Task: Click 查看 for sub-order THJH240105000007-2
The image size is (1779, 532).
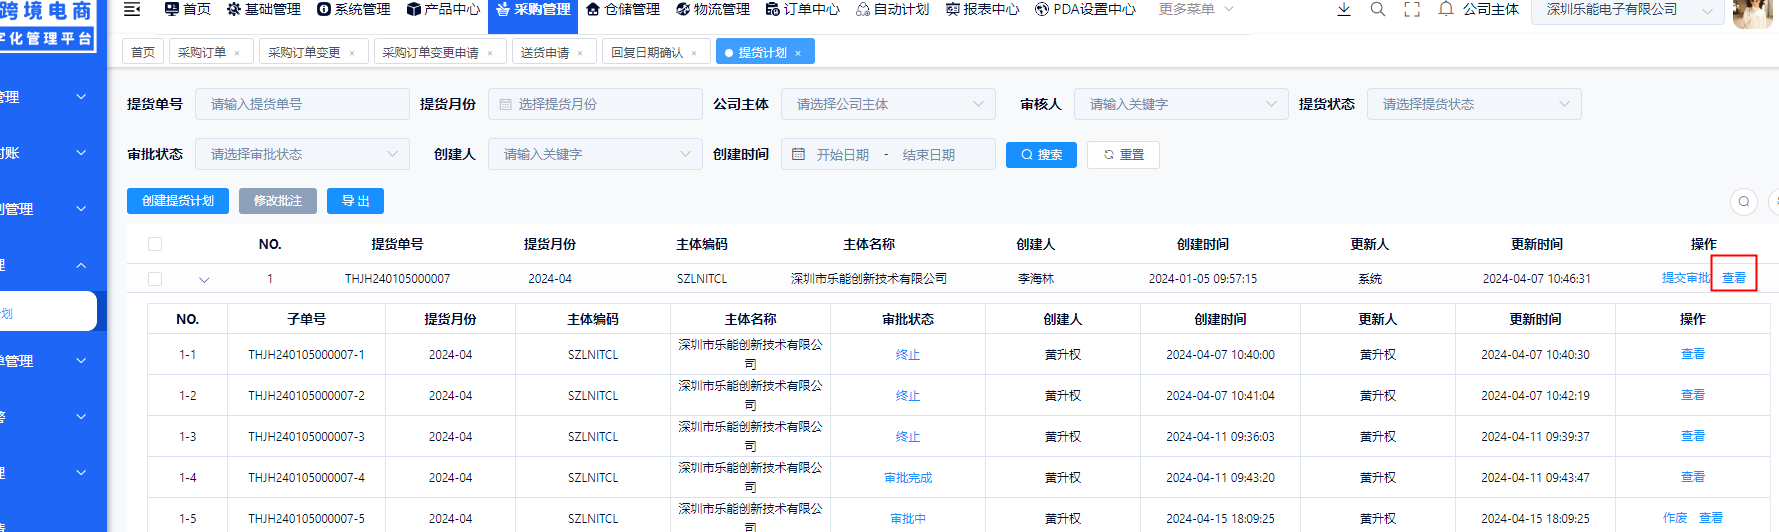Action: point(1693,395)
